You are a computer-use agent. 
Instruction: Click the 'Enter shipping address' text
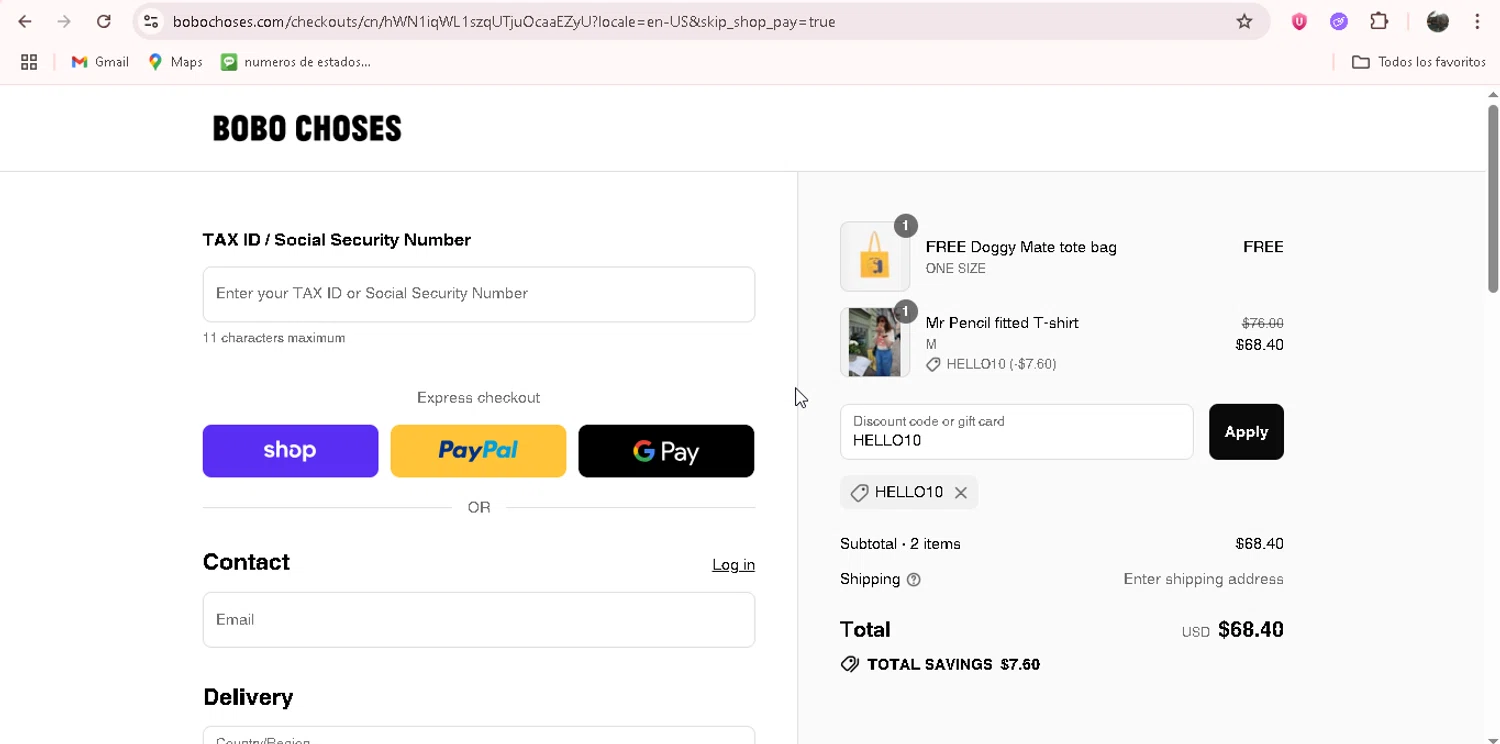pyautogui.click(x=1203, y=579)
